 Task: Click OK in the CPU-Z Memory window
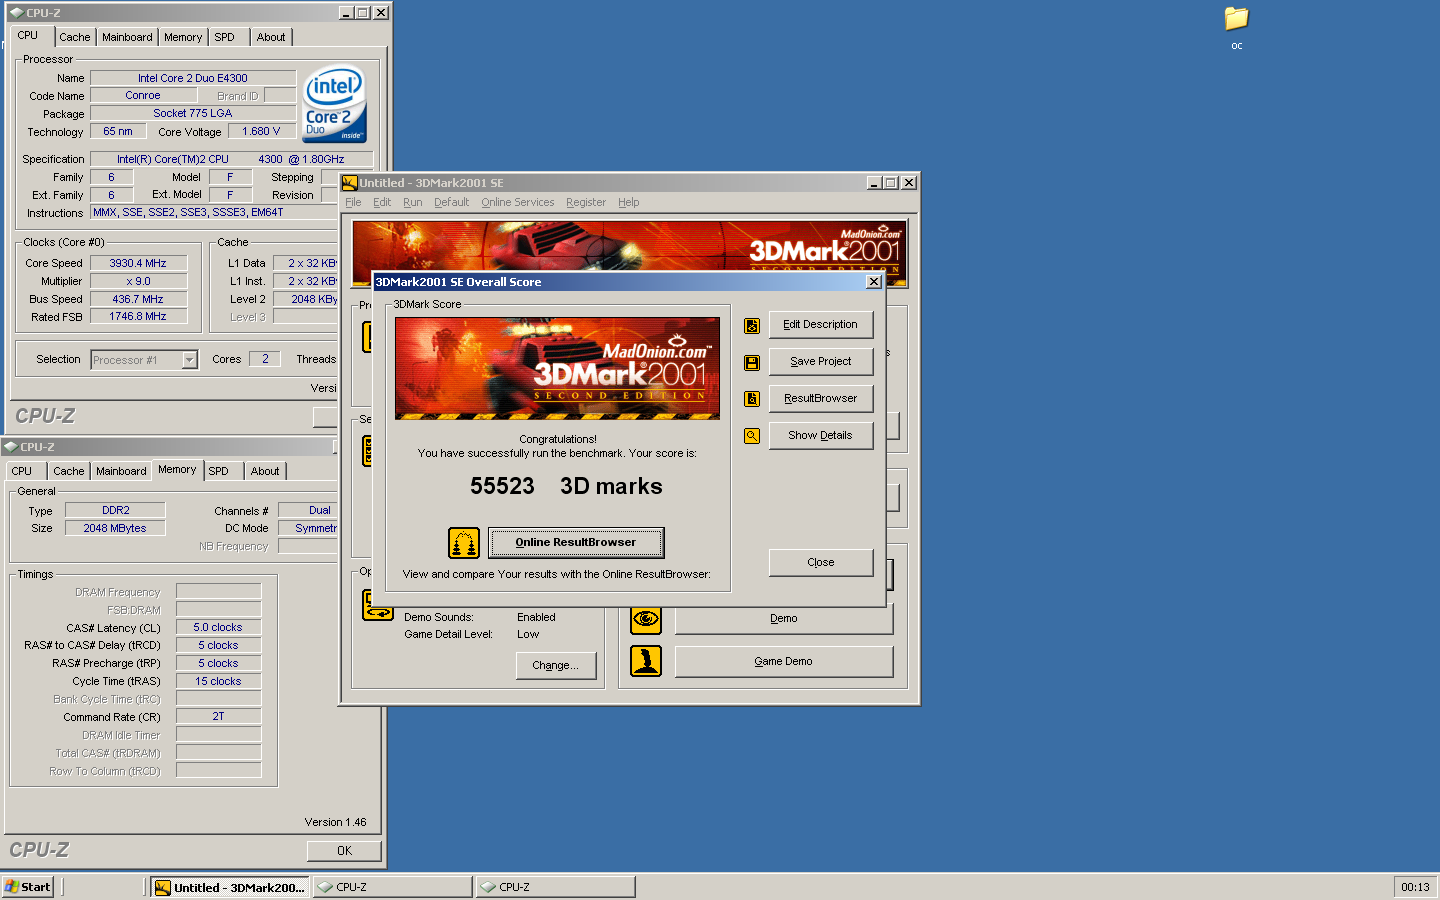click(x=344, y=851)
